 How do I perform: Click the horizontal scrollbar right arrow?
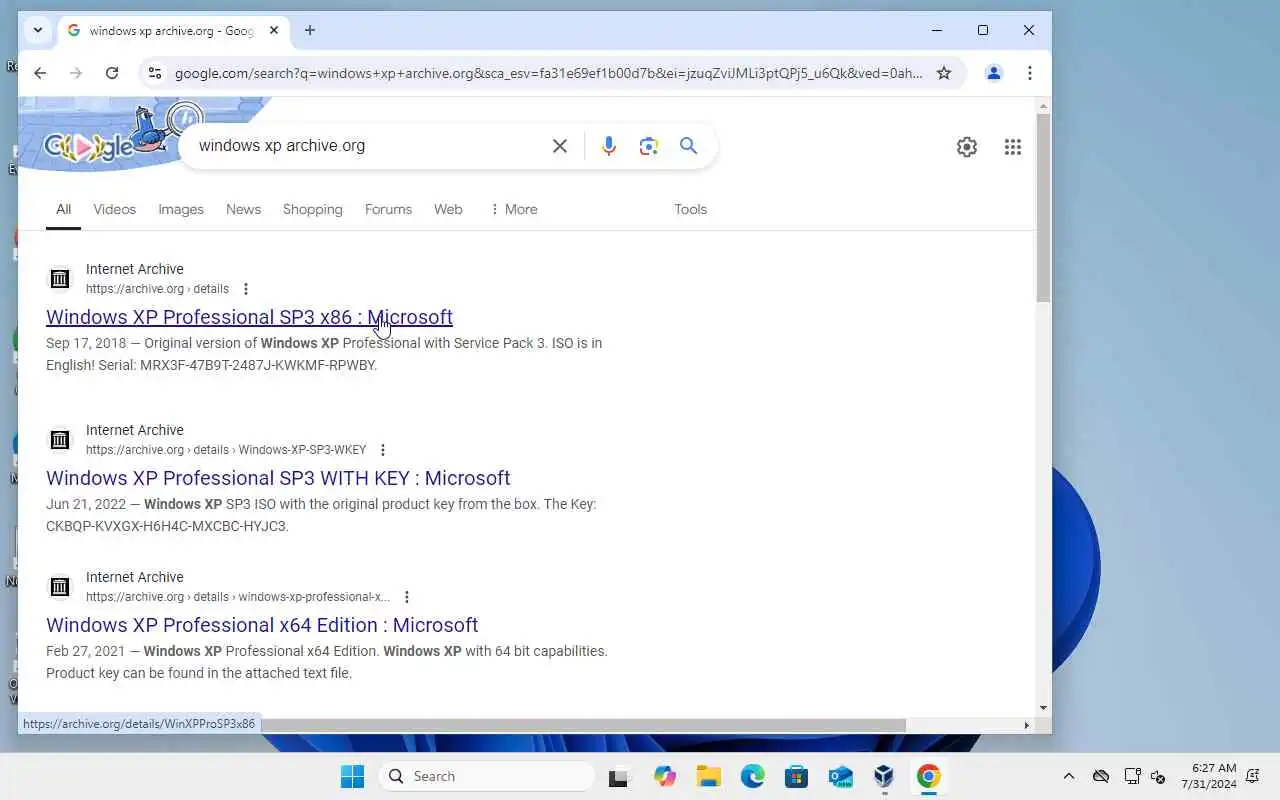pos(1026,725)
